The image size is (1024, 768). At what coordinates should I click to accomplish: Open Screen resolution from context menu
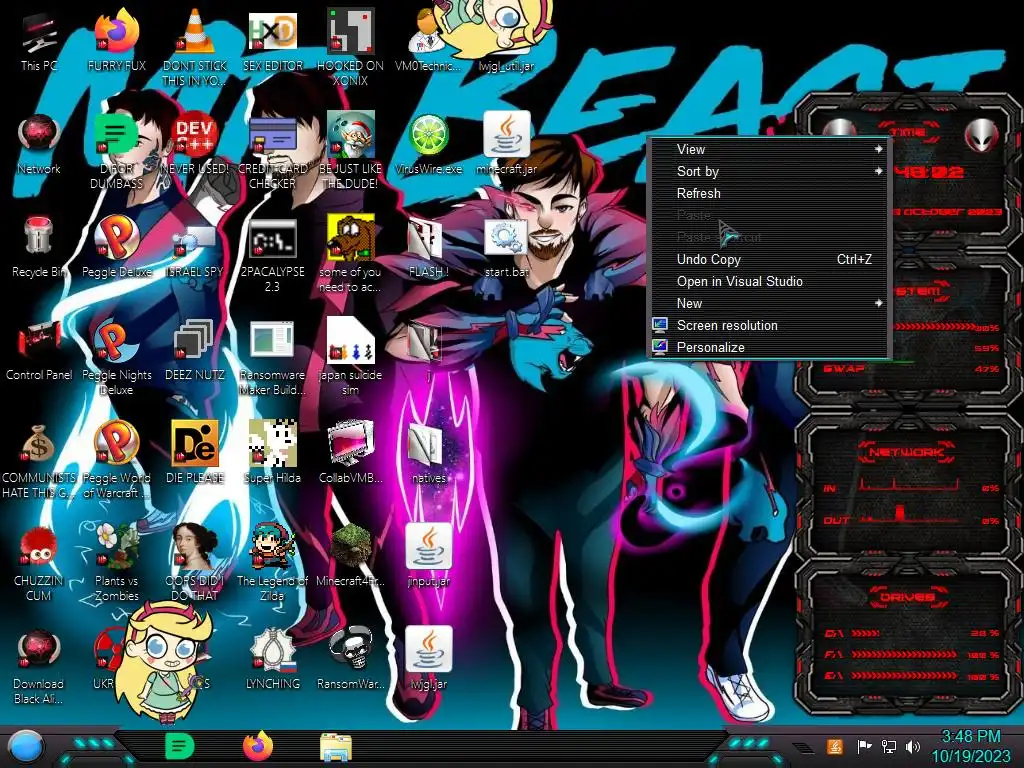(x=770, y=325)
